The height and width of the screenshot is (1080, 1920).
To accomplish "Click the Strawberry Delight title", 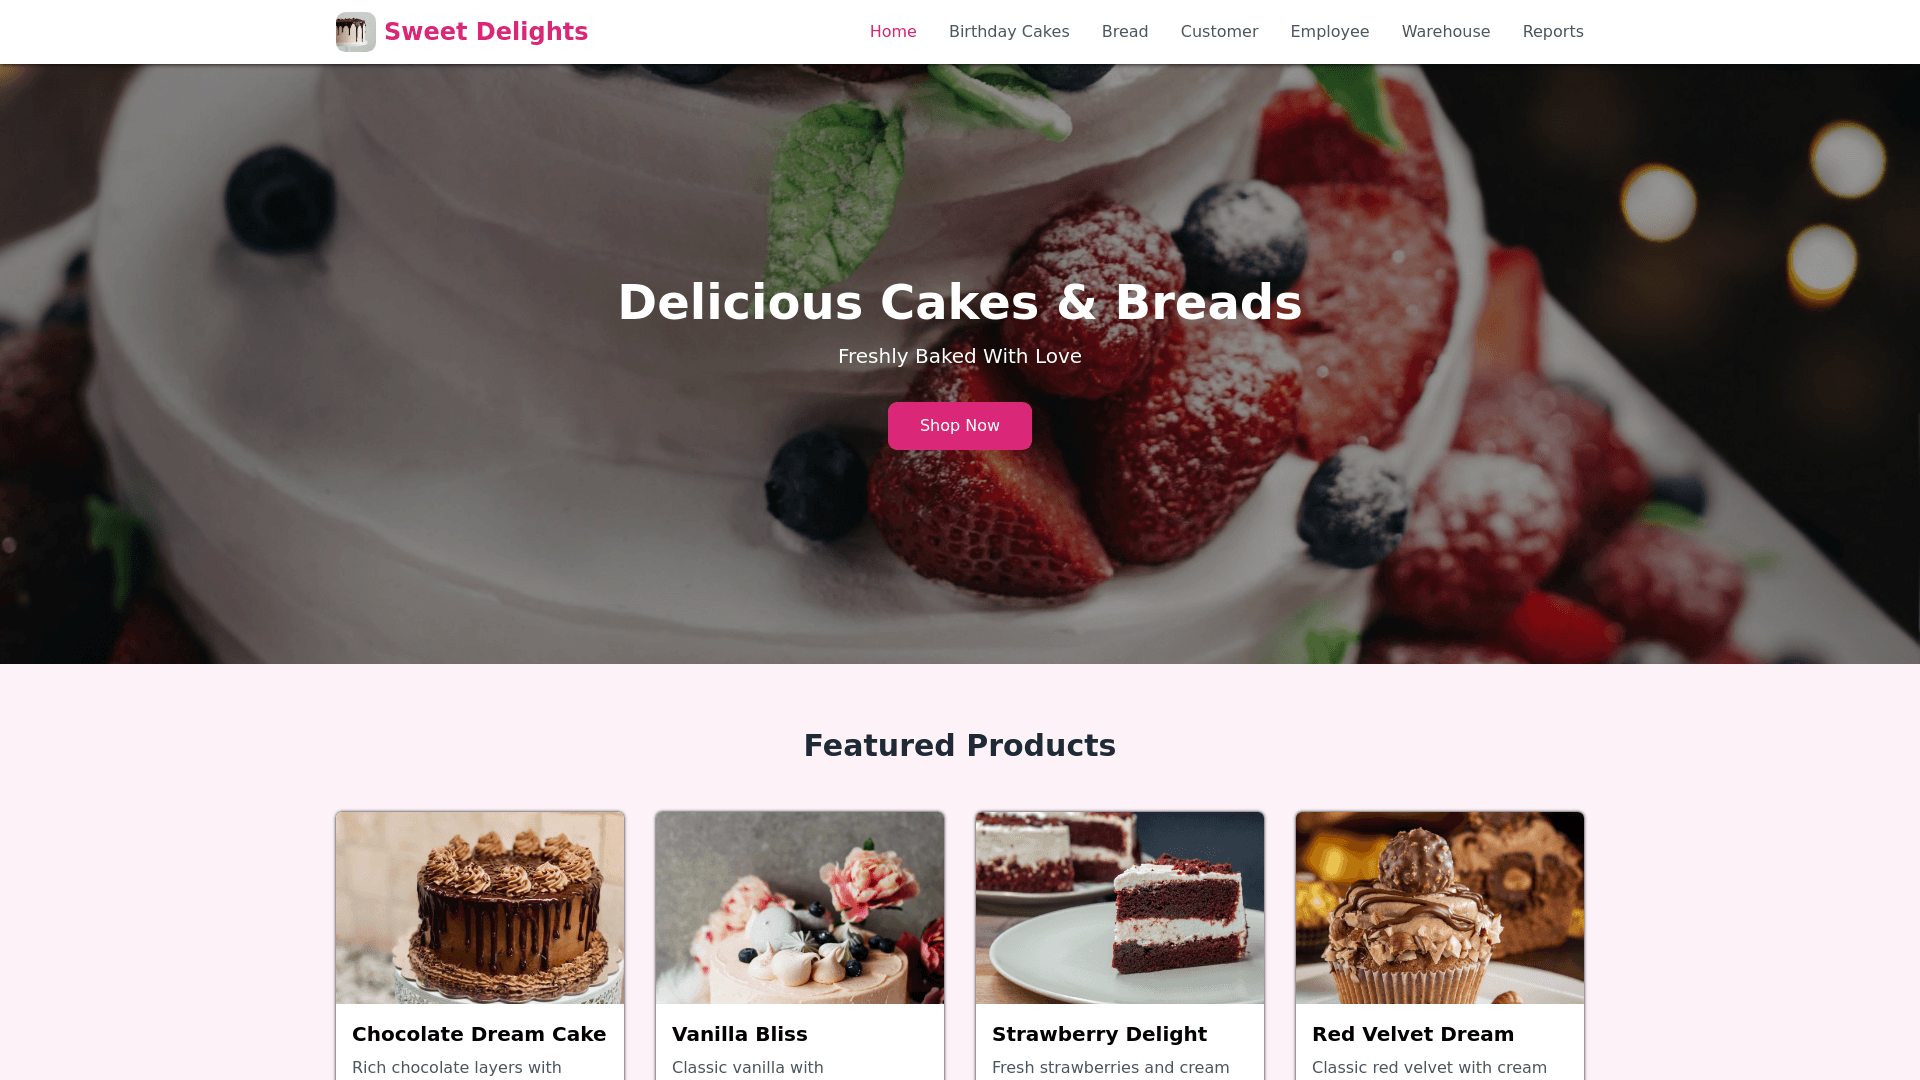I will 1099,1034.
